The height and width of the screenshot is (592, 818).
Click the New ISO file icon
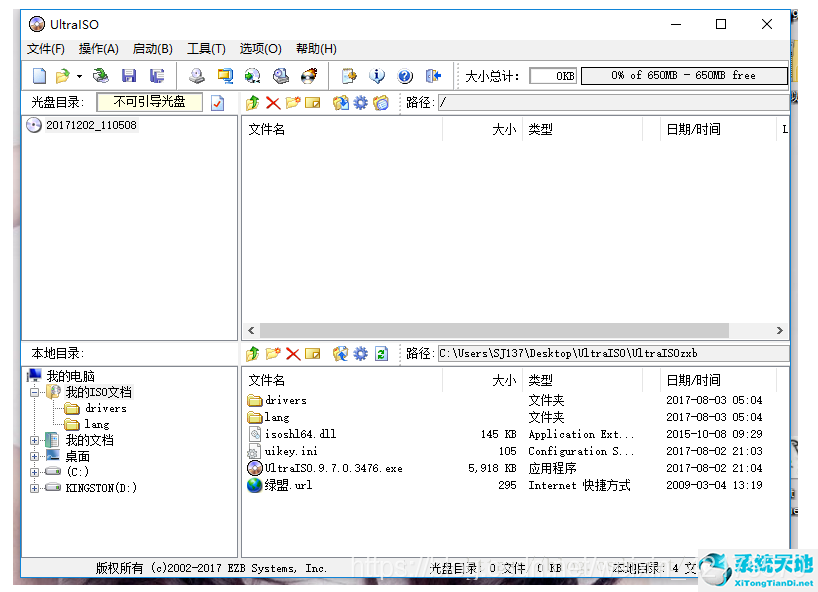point(39,76)
